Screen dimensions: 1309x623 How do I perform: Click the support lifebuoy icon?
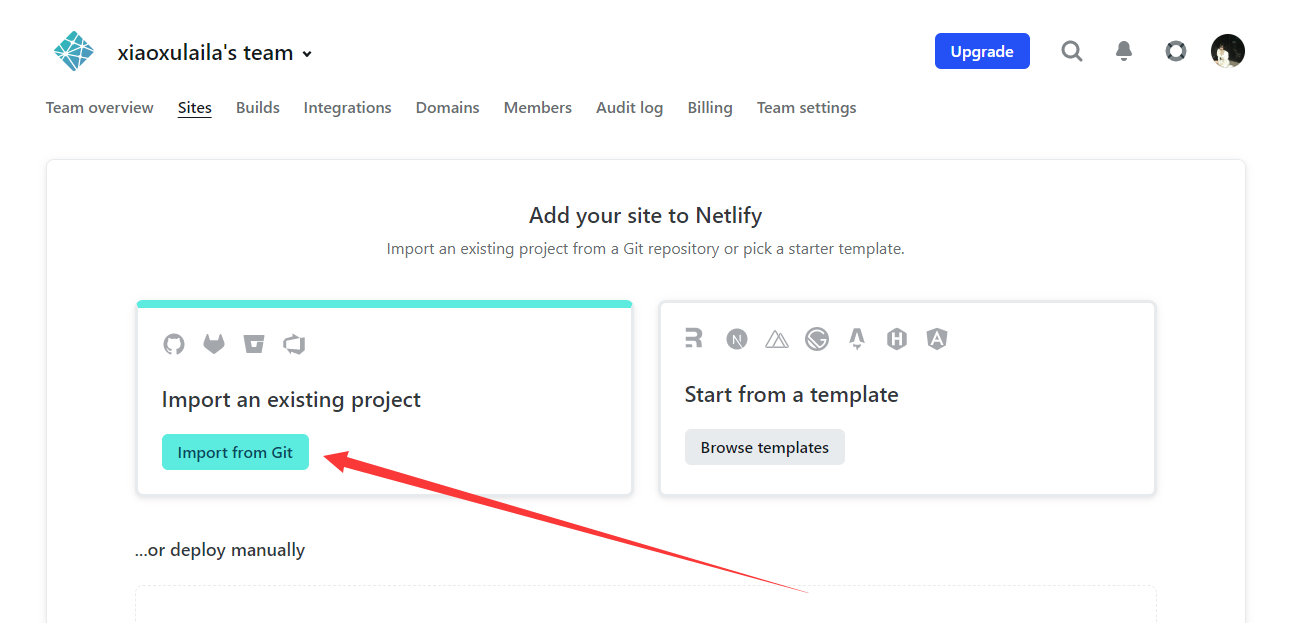click(x=1176, y=51)
